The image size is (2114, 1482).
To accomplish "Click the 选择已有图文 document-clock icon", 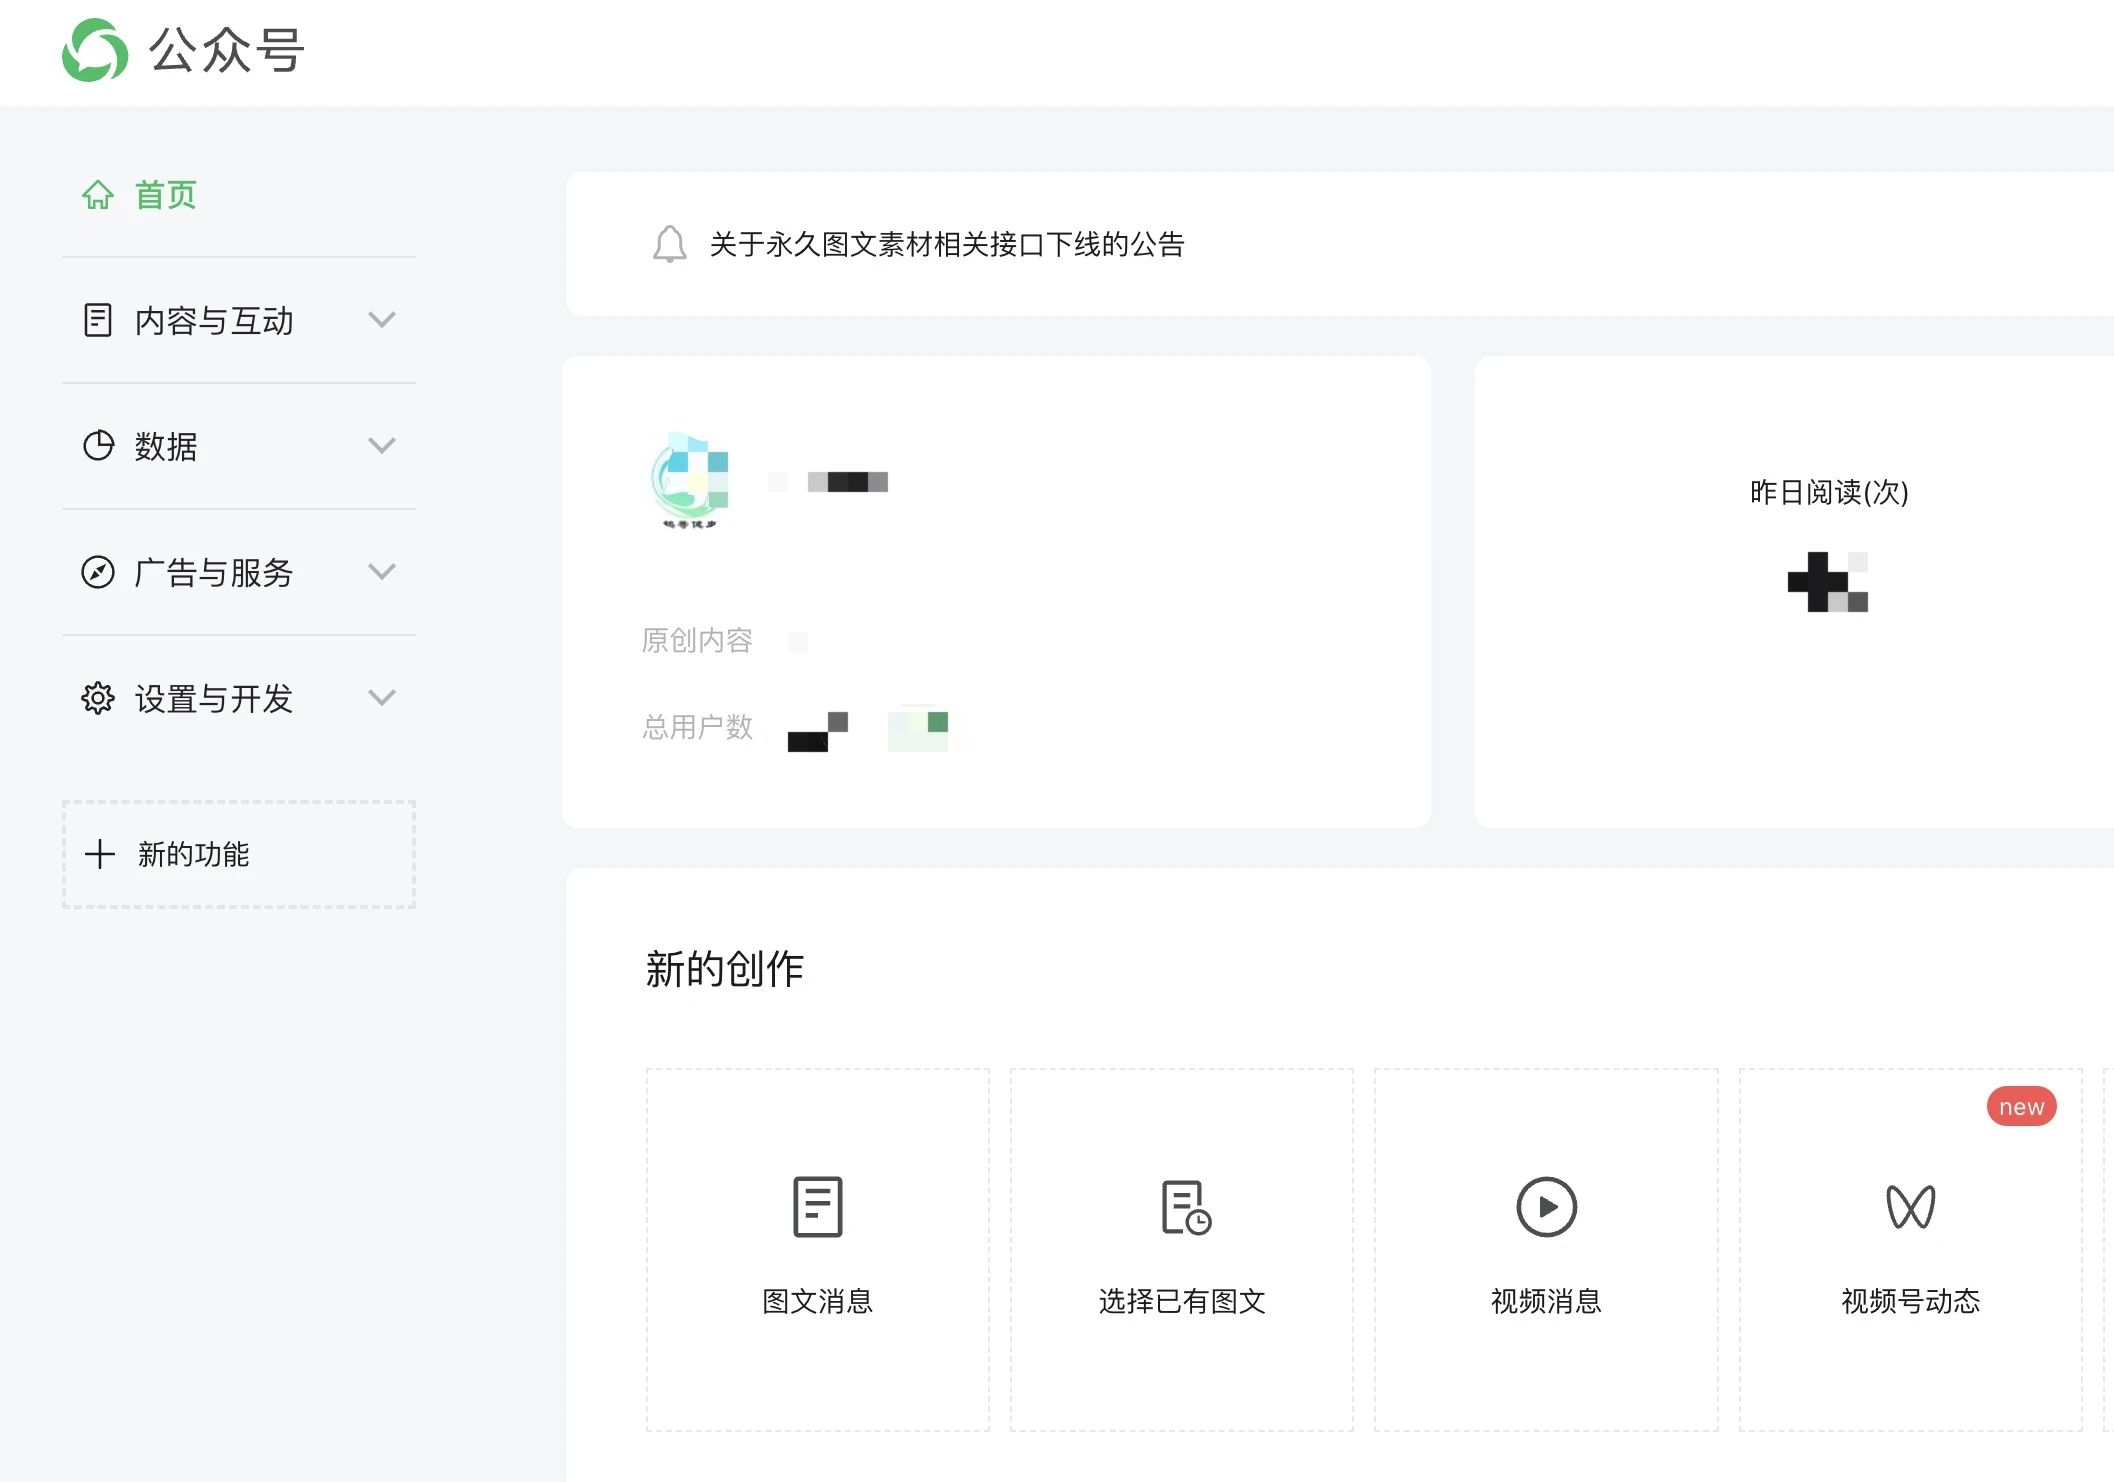I will click(x=1185, y=1207).
